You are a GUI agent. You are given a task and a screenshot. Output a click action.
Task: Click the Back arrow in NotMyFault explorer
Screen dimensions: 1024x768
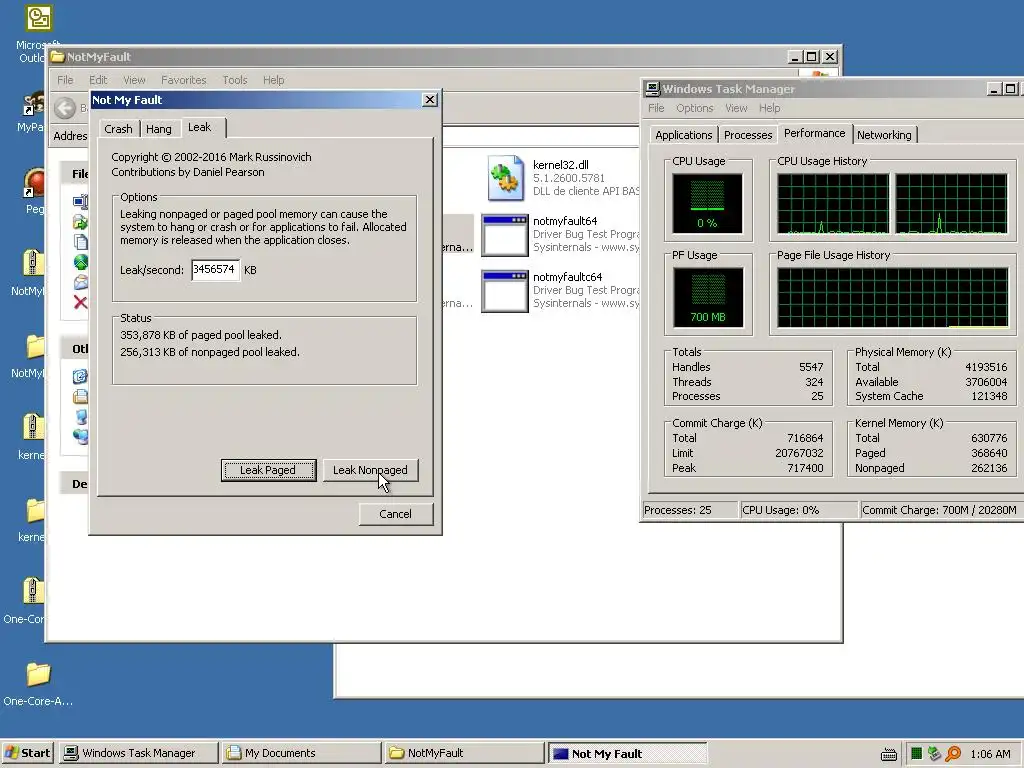click(x=65, y=108)
